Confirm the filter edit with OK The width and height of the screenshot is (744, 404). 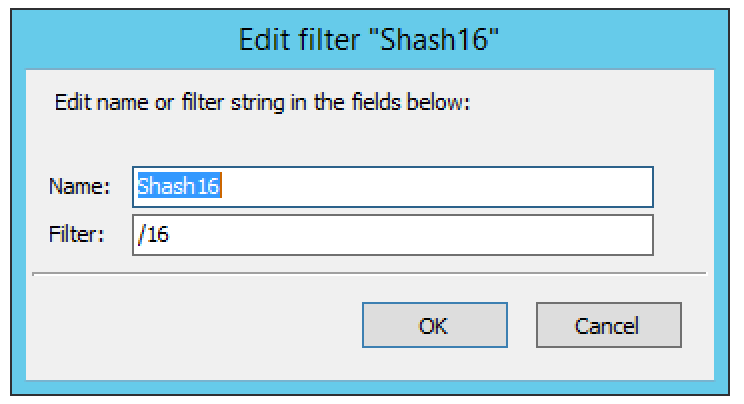point(435,325)
